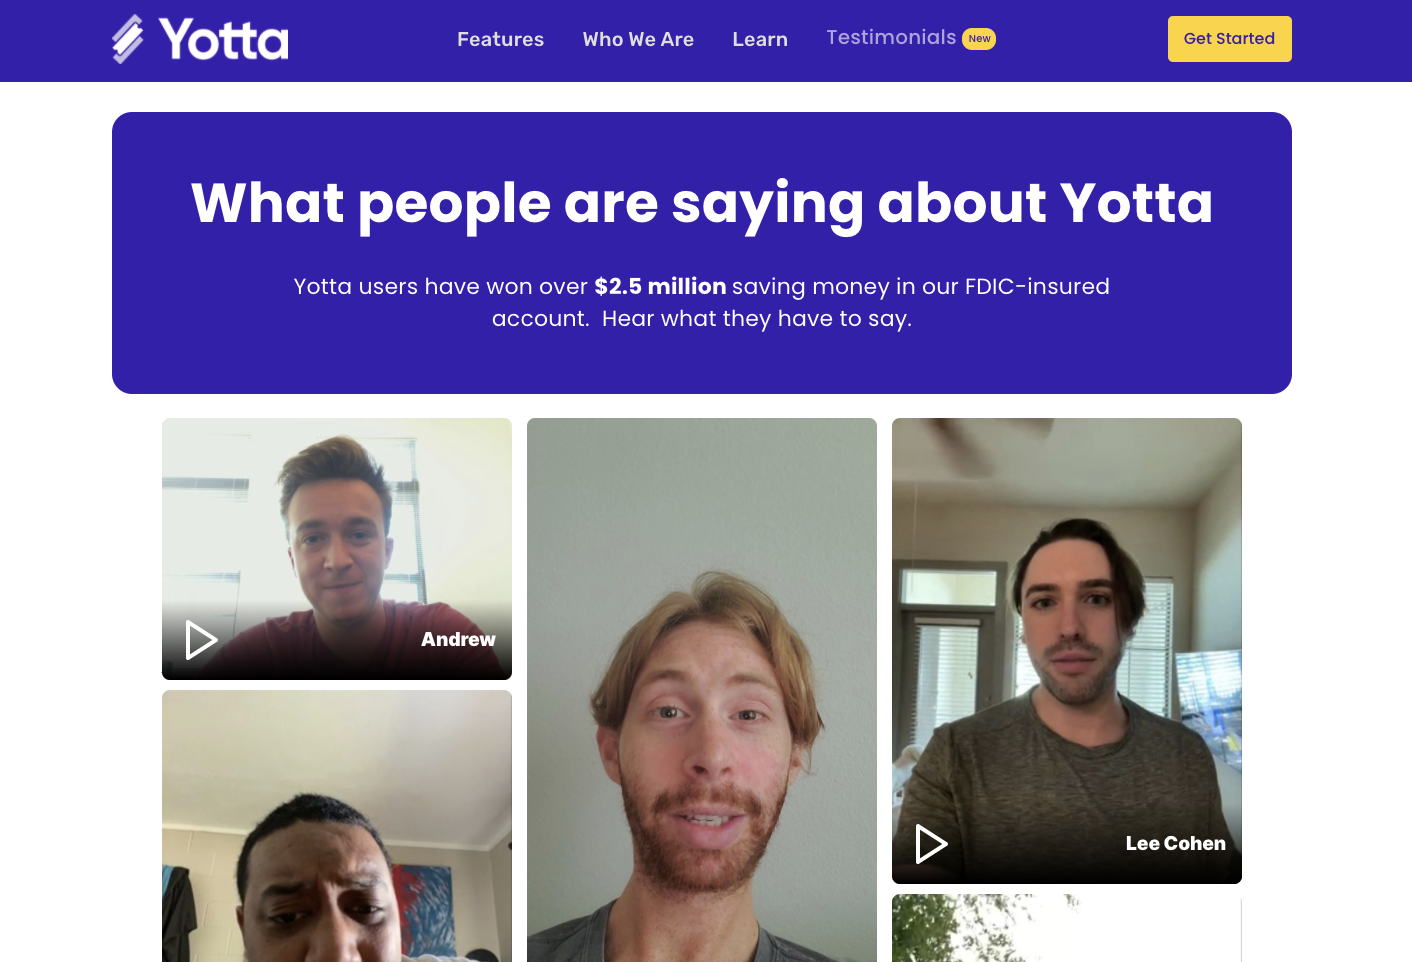Click the Yotta logo icon
This screenshot has width=1412, height=962.
(128, 39)
